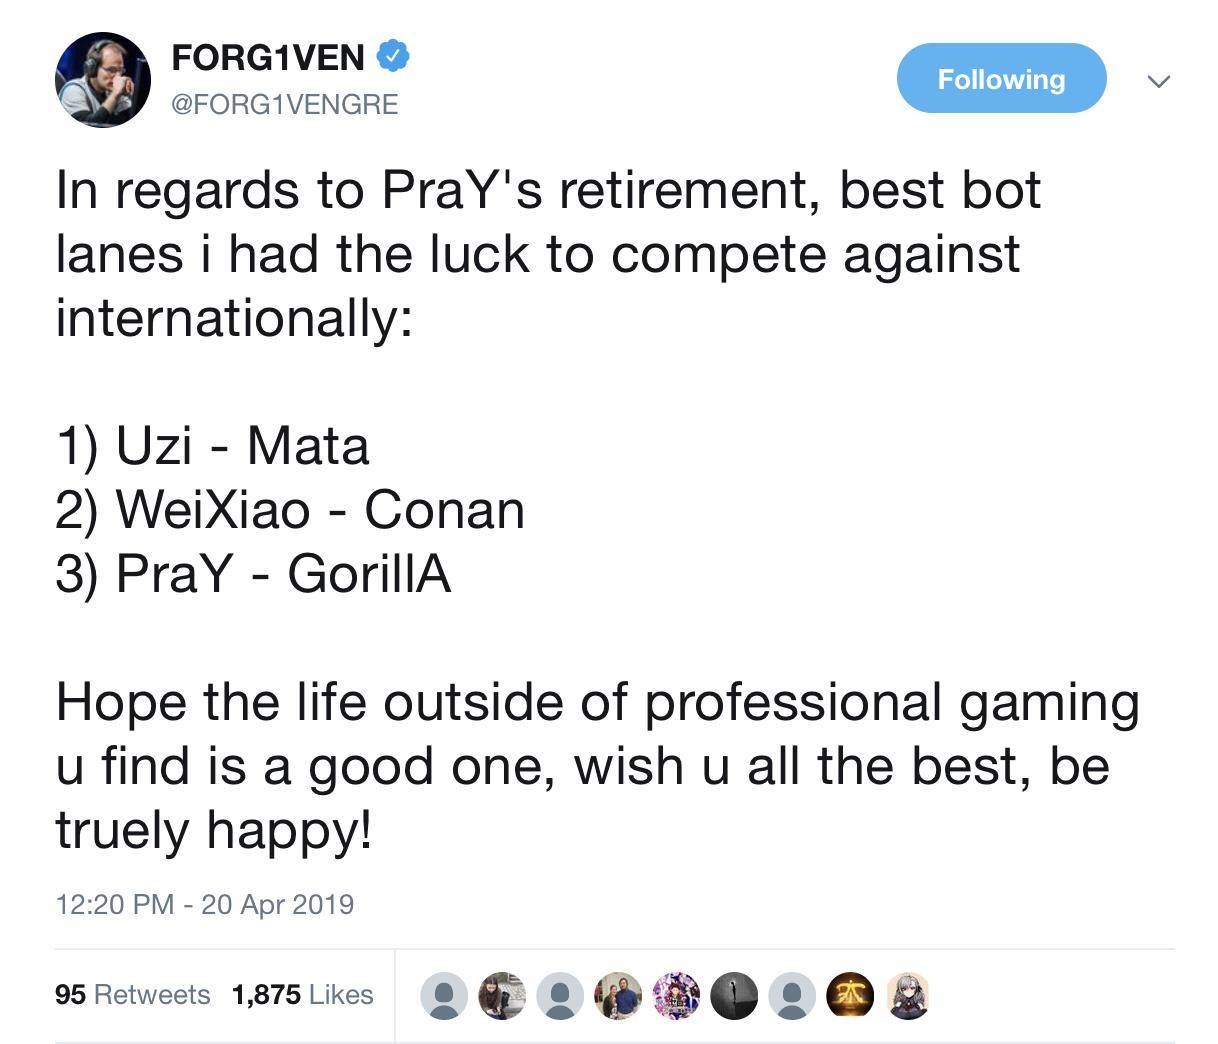View the 95 Retweets list
This screenshot has width=1218, height=1044.
point(132,994)
